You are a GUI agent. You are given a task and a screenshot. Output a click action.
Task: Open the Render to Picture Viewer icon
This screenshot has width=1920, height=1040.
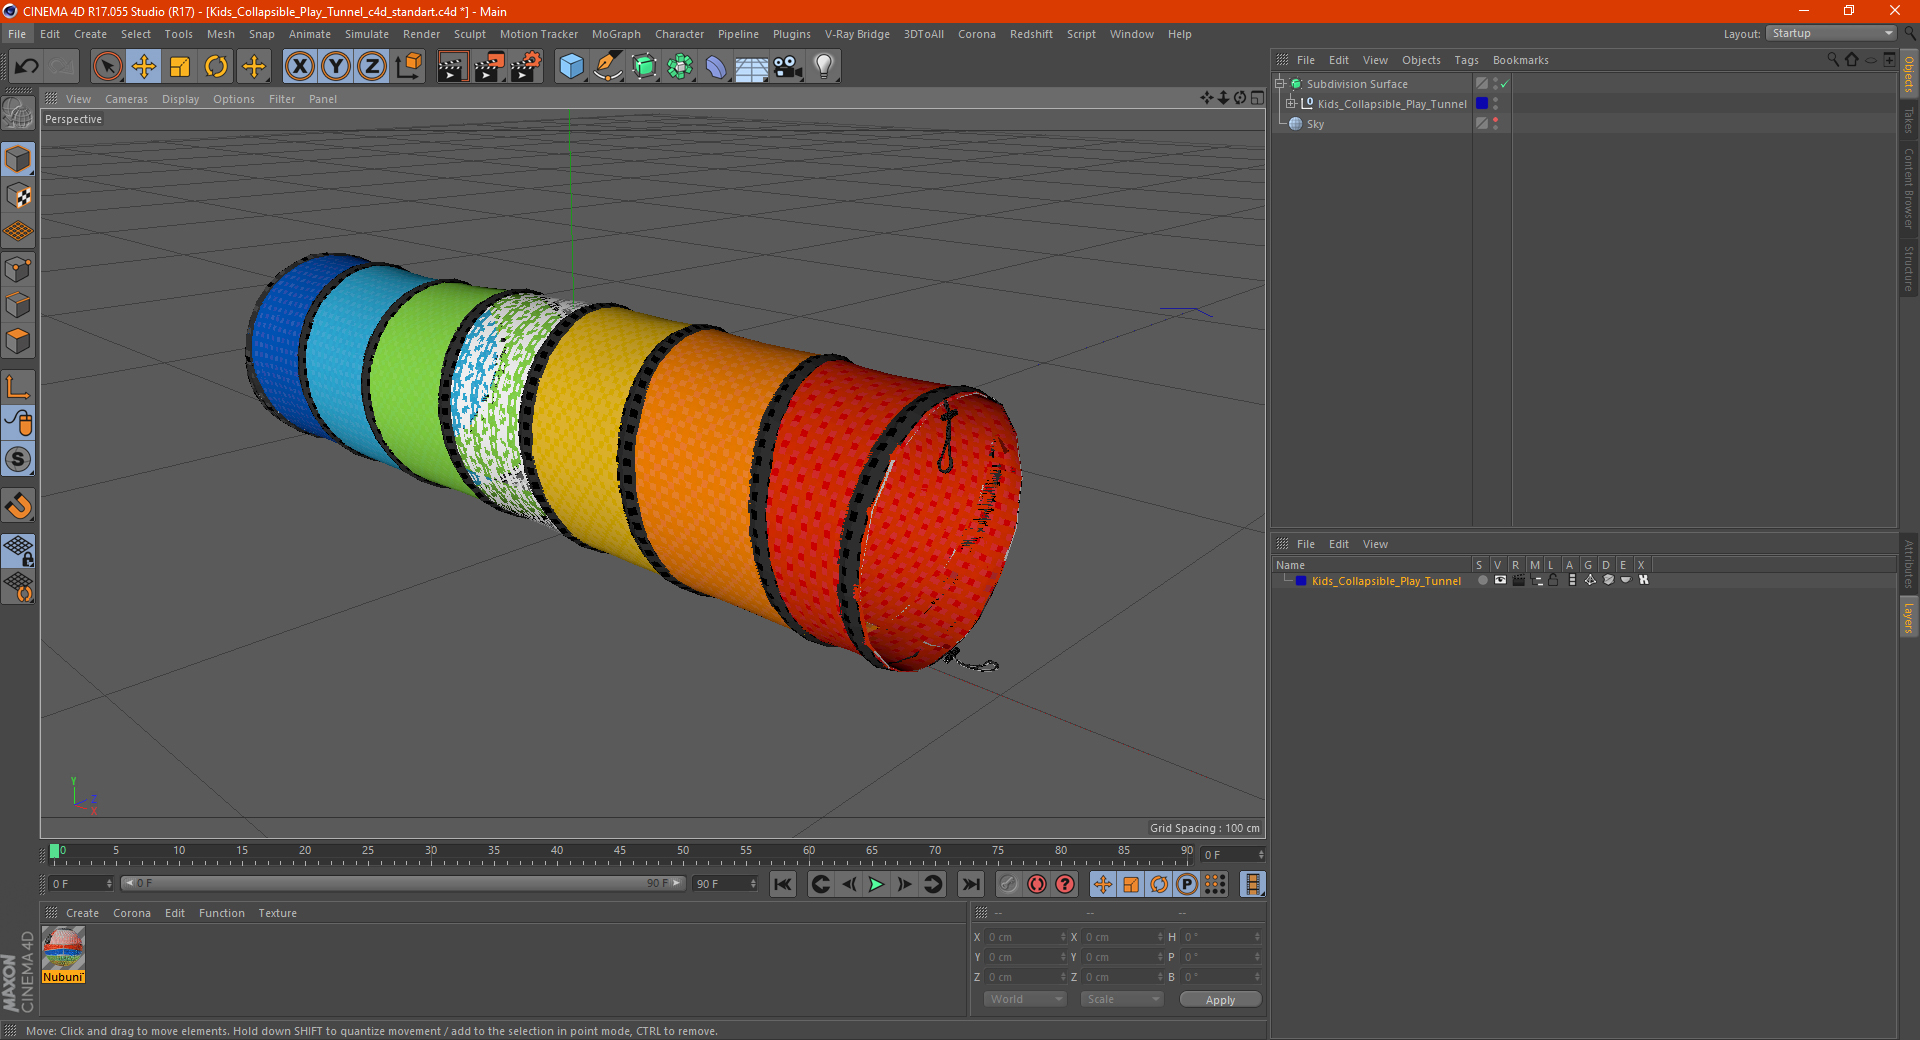[x=489, y=67]
